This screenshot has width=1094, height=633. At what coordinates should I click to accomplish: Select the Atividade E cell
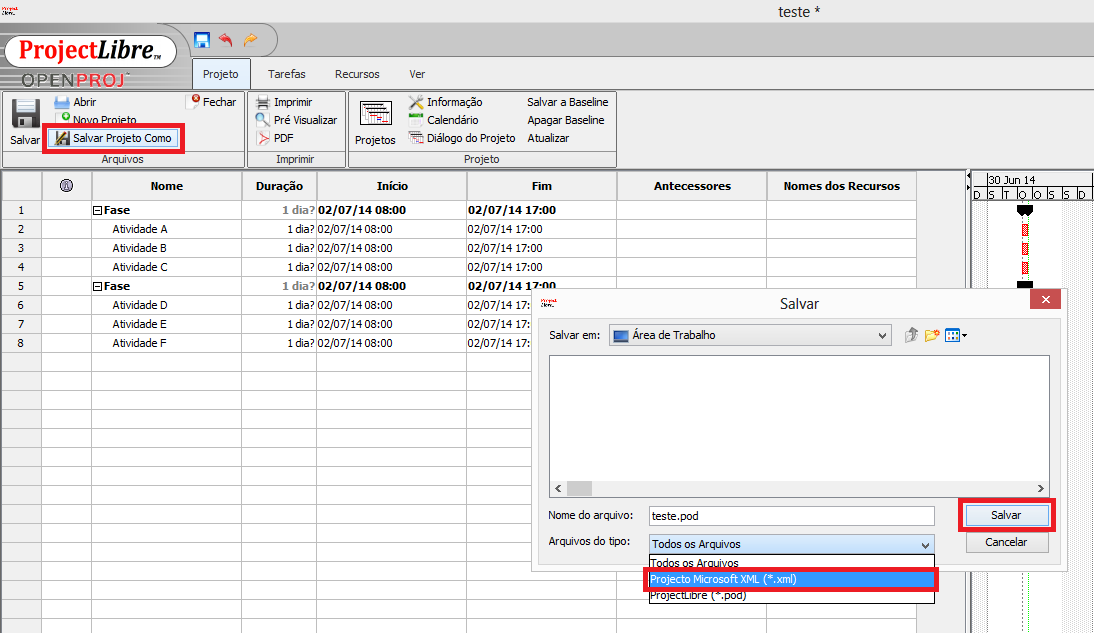[167, 324]
